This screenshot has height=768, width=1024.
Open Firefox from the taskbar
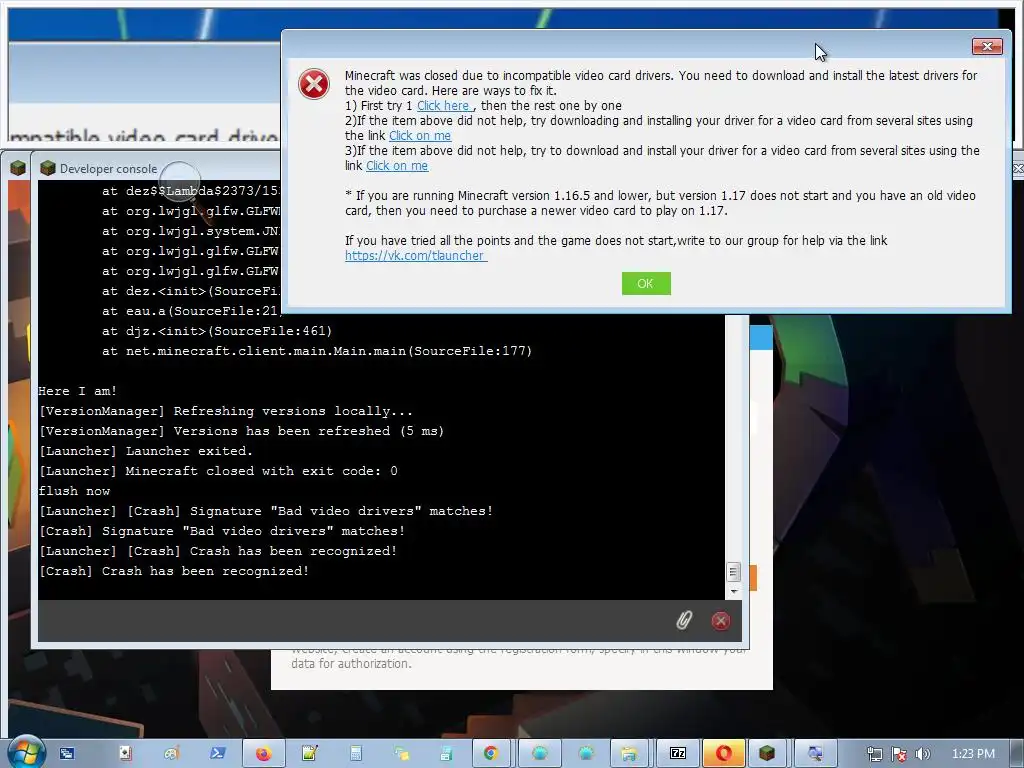[x=264, y=754]
